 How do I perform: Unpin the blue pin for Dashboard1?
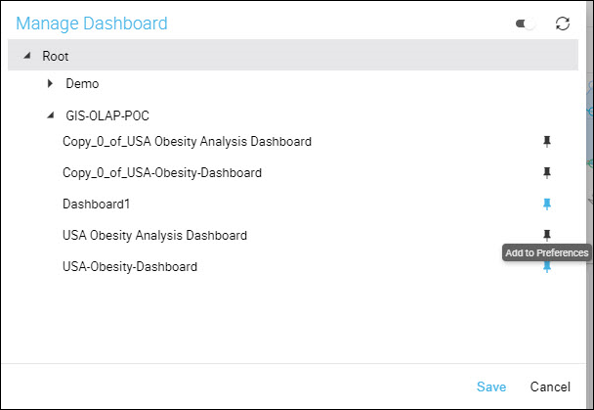[x=547, y=204]
